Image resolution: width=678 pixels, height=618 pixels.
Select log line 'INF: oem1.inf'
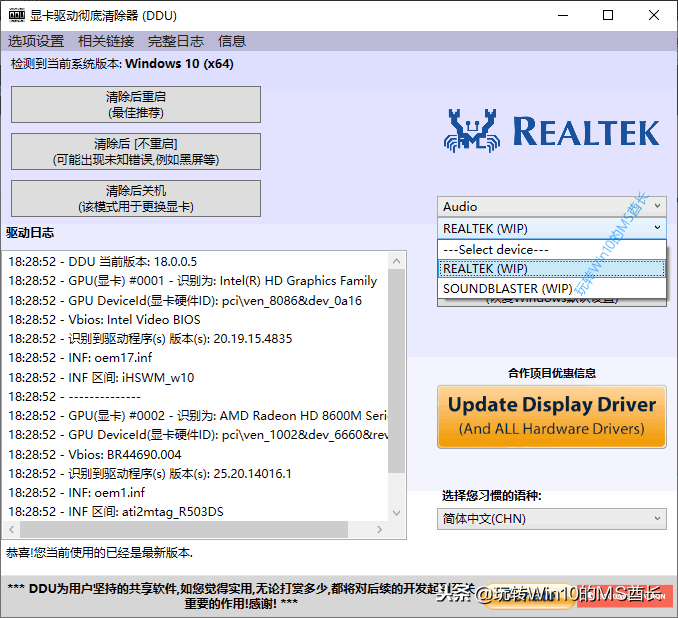(x=77, y=493)
